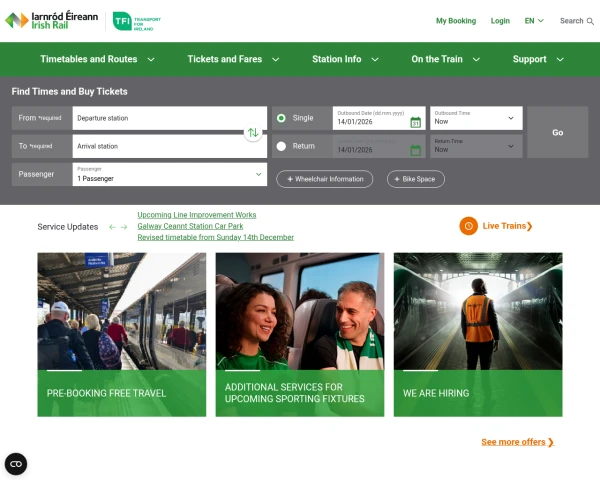The width and height of the screenshot is (600, 480).
Task: Open Live Trains link
Action: (x=507, y=226)
